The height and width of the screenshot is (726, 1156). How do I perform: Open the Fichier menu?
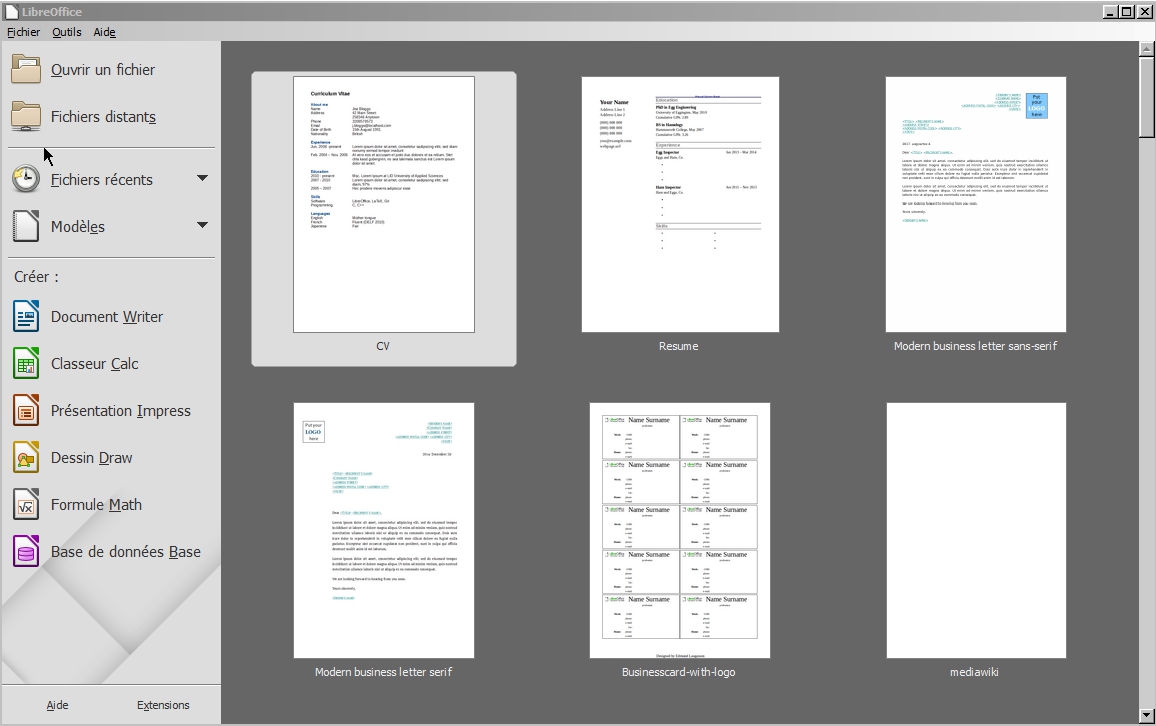click(x=24, y=32)
